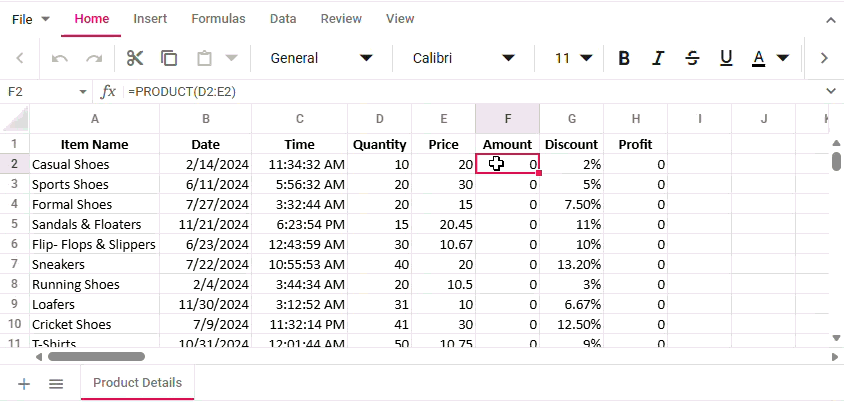
Task: Click the horizontal scrollbar left arrow
Action: (39, 356)
